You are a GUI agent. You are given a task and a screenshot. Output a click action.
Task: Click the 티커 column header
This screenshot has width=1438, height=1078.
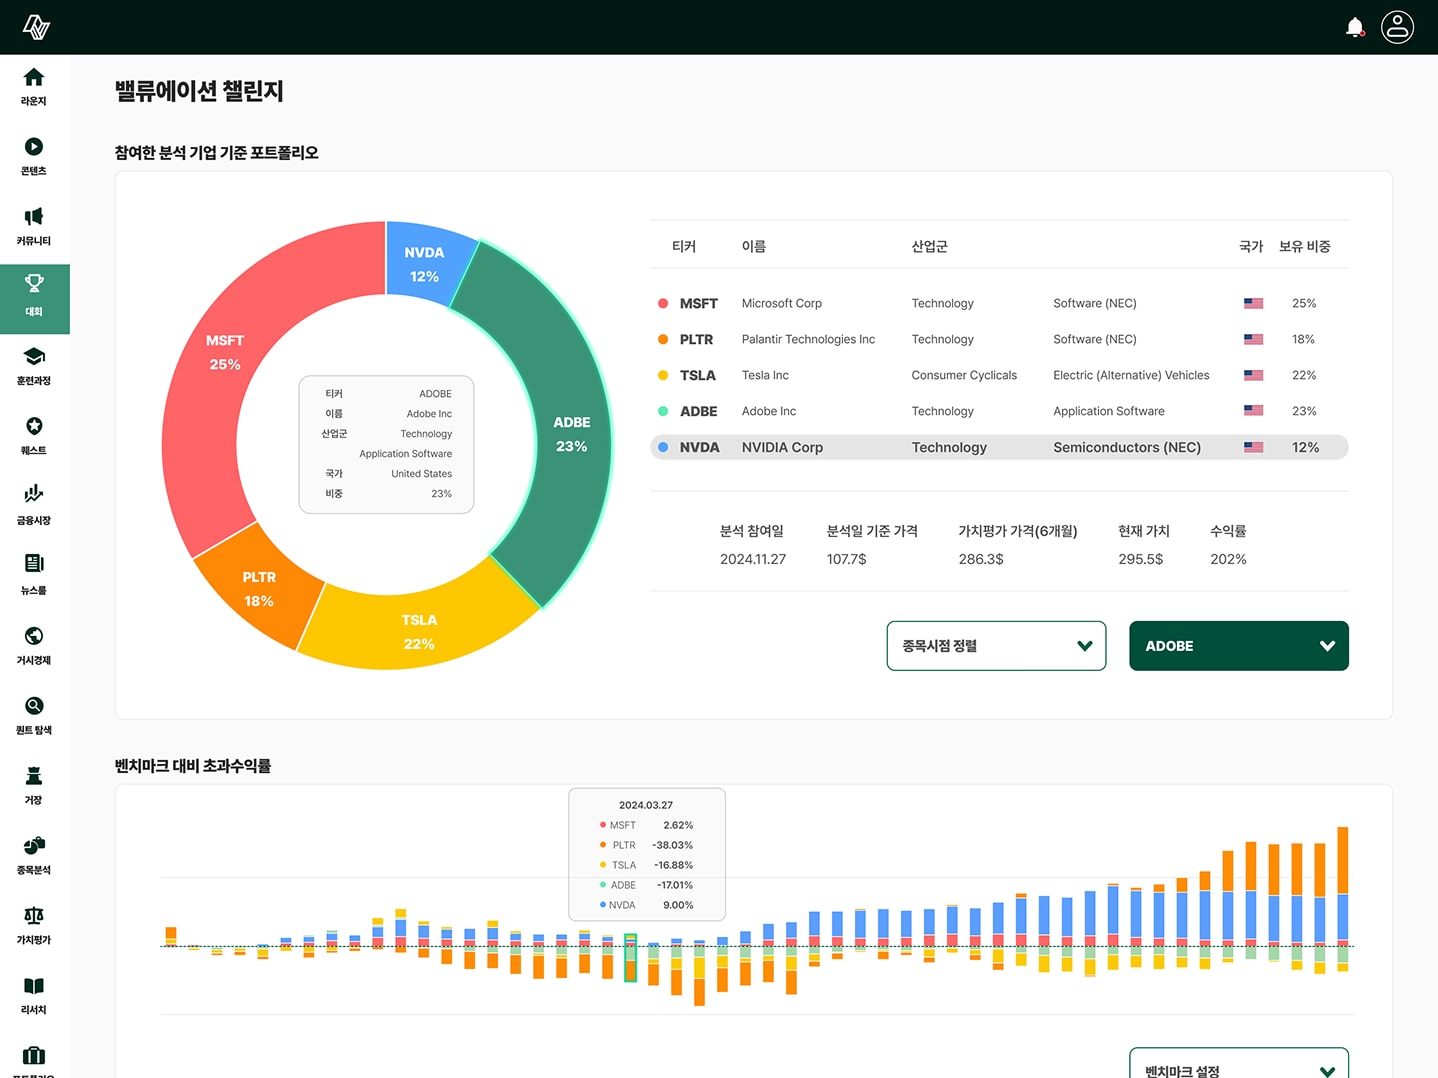(x=684, y=246)
